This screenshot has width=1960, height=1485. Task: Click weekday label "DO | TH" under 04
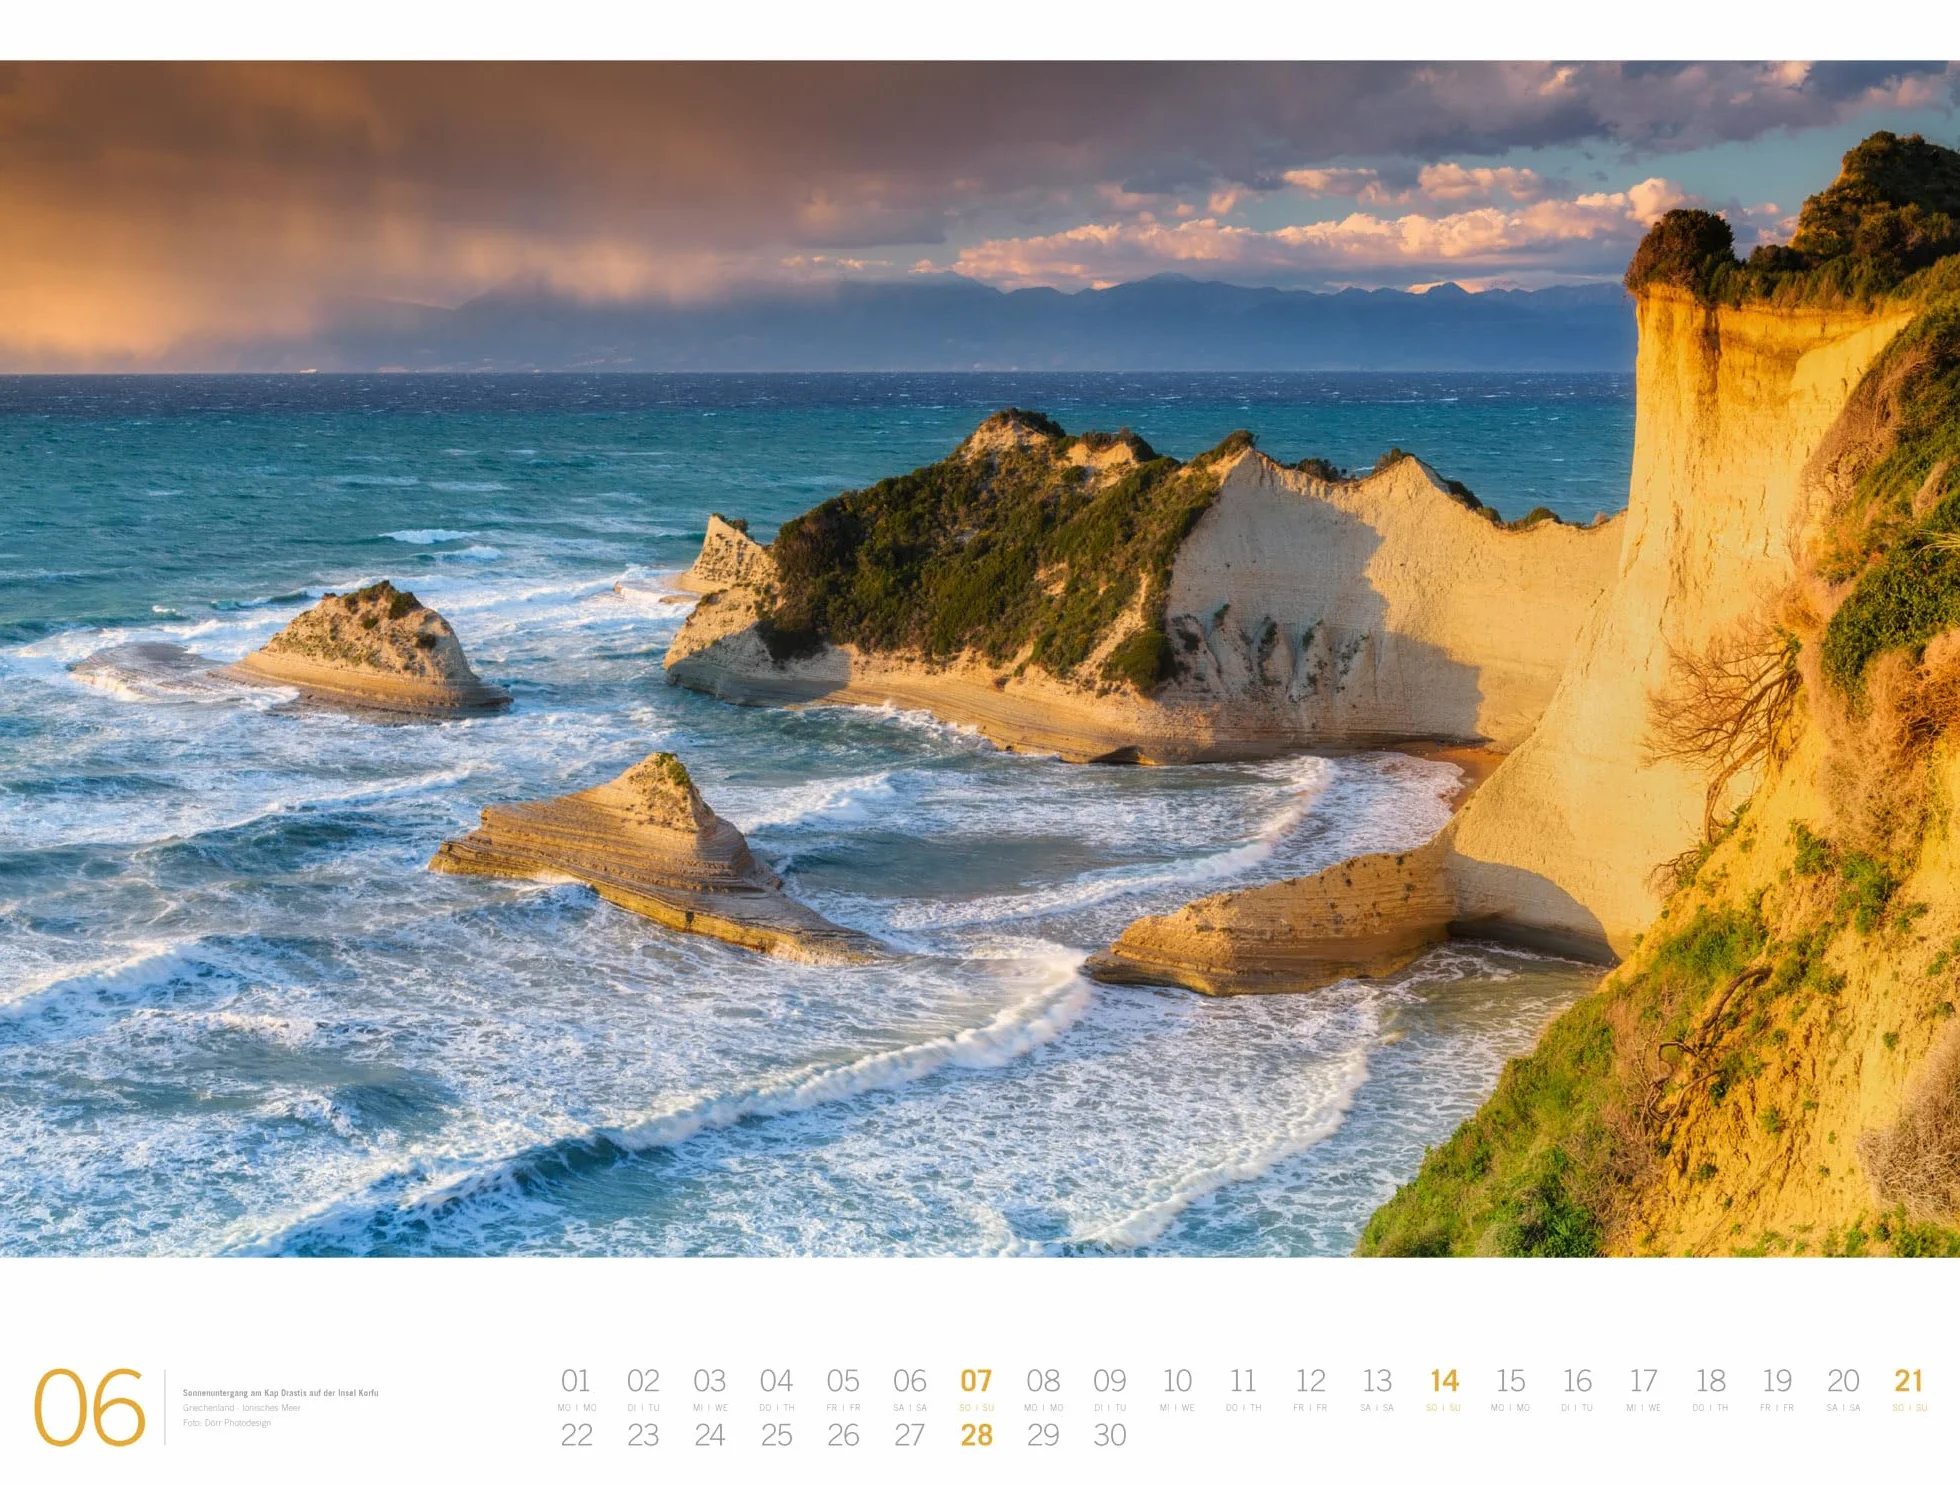click(x=776, y=1408)
